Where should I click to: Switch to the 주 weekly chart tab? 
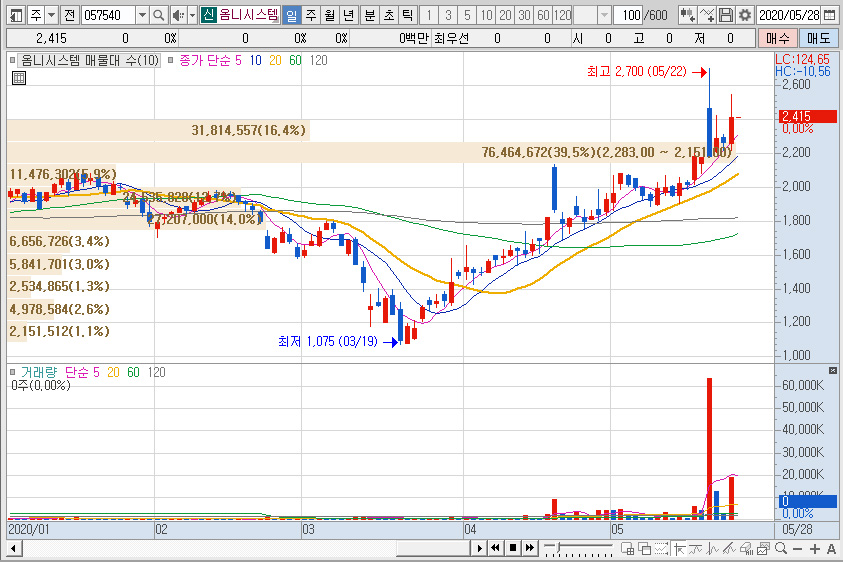point(311,15)
